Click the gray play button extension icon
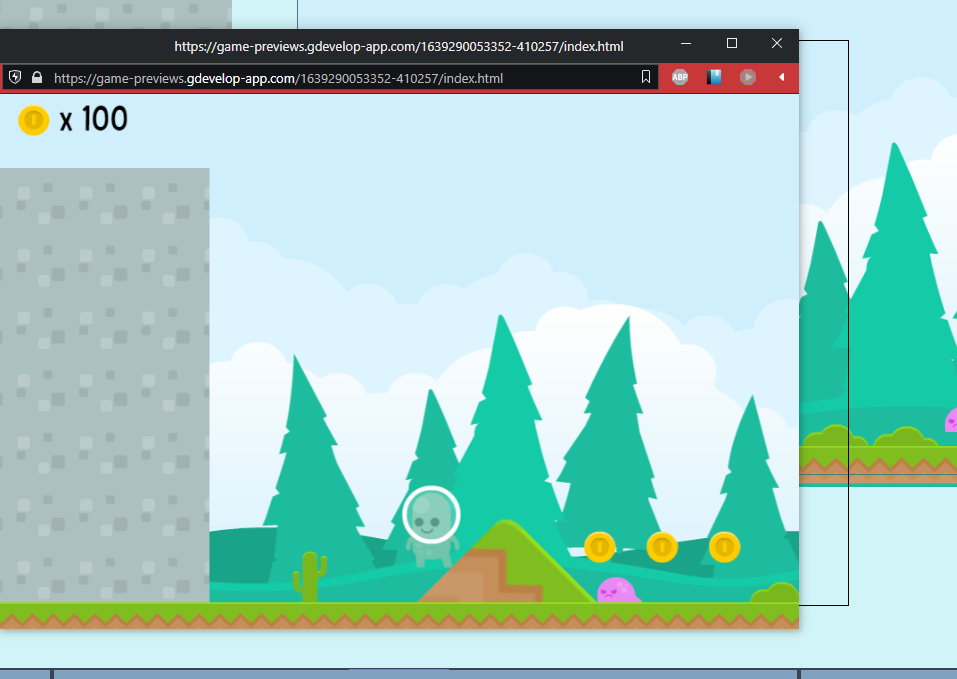This screenshot has width=957, height=679. tap(748, 77)
